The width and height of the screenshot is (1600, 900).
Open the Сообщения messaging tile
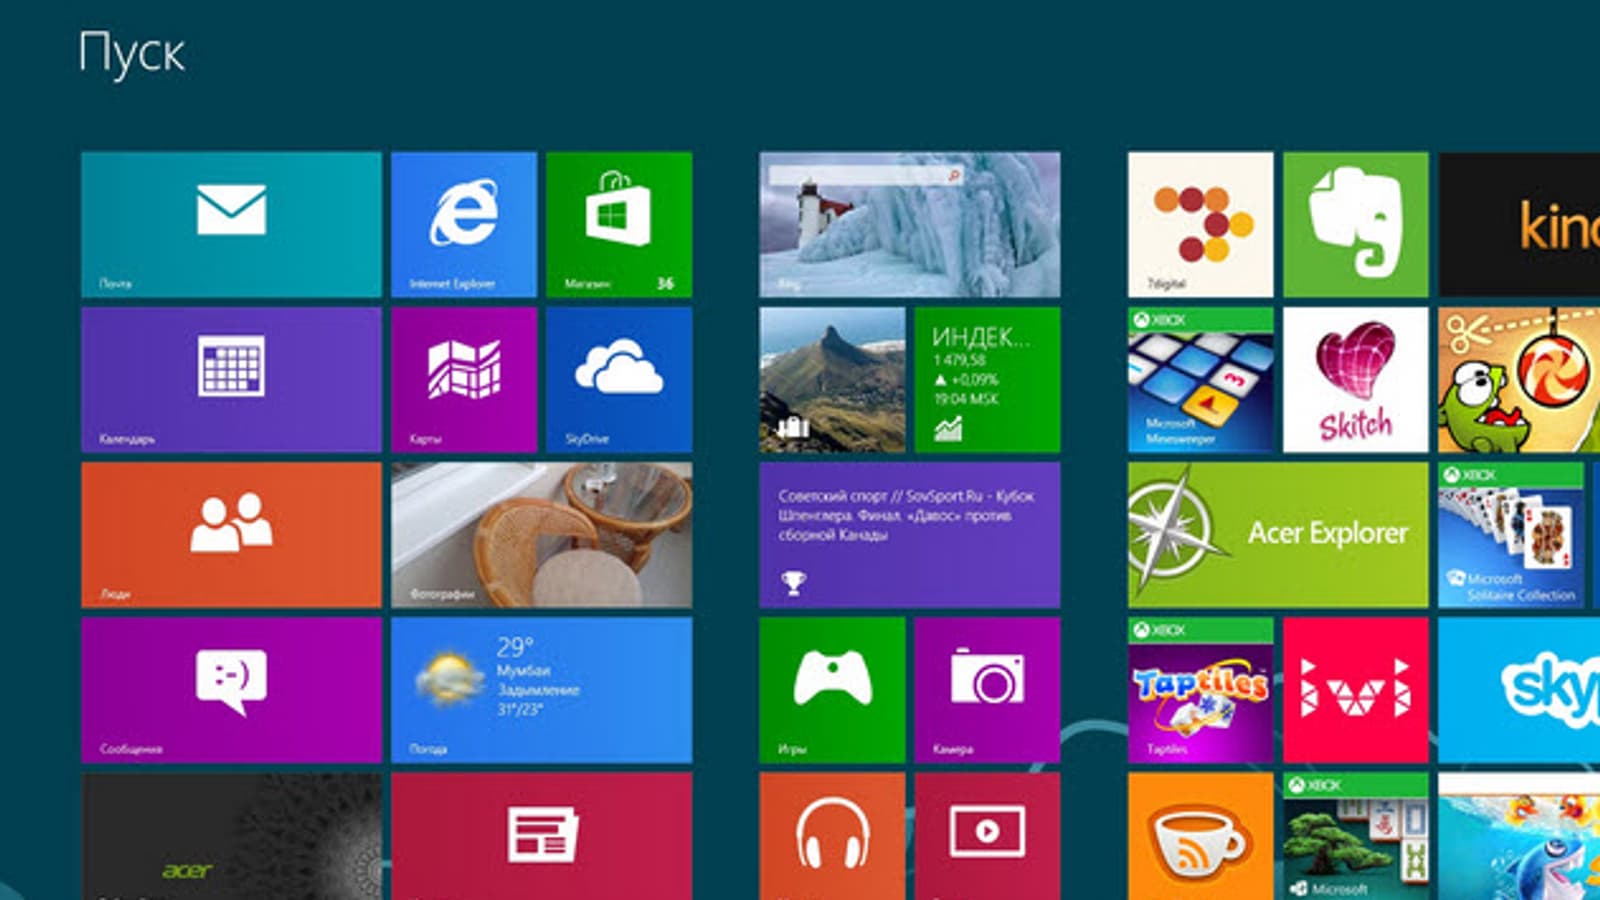click(x=231, y=690)
